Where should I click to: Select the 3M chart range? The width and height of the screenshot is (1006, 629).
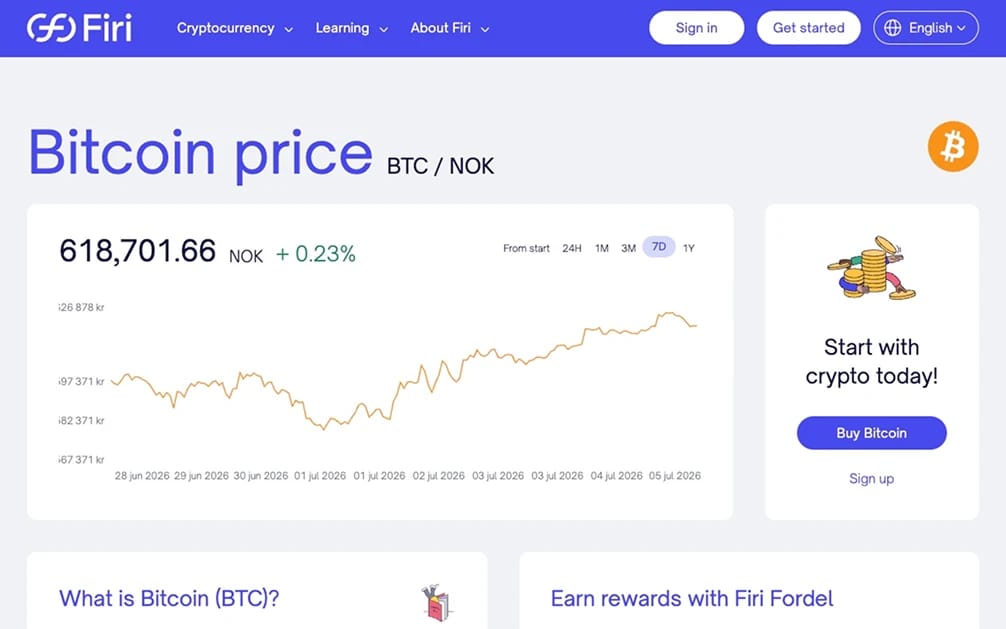click(628, 248)
